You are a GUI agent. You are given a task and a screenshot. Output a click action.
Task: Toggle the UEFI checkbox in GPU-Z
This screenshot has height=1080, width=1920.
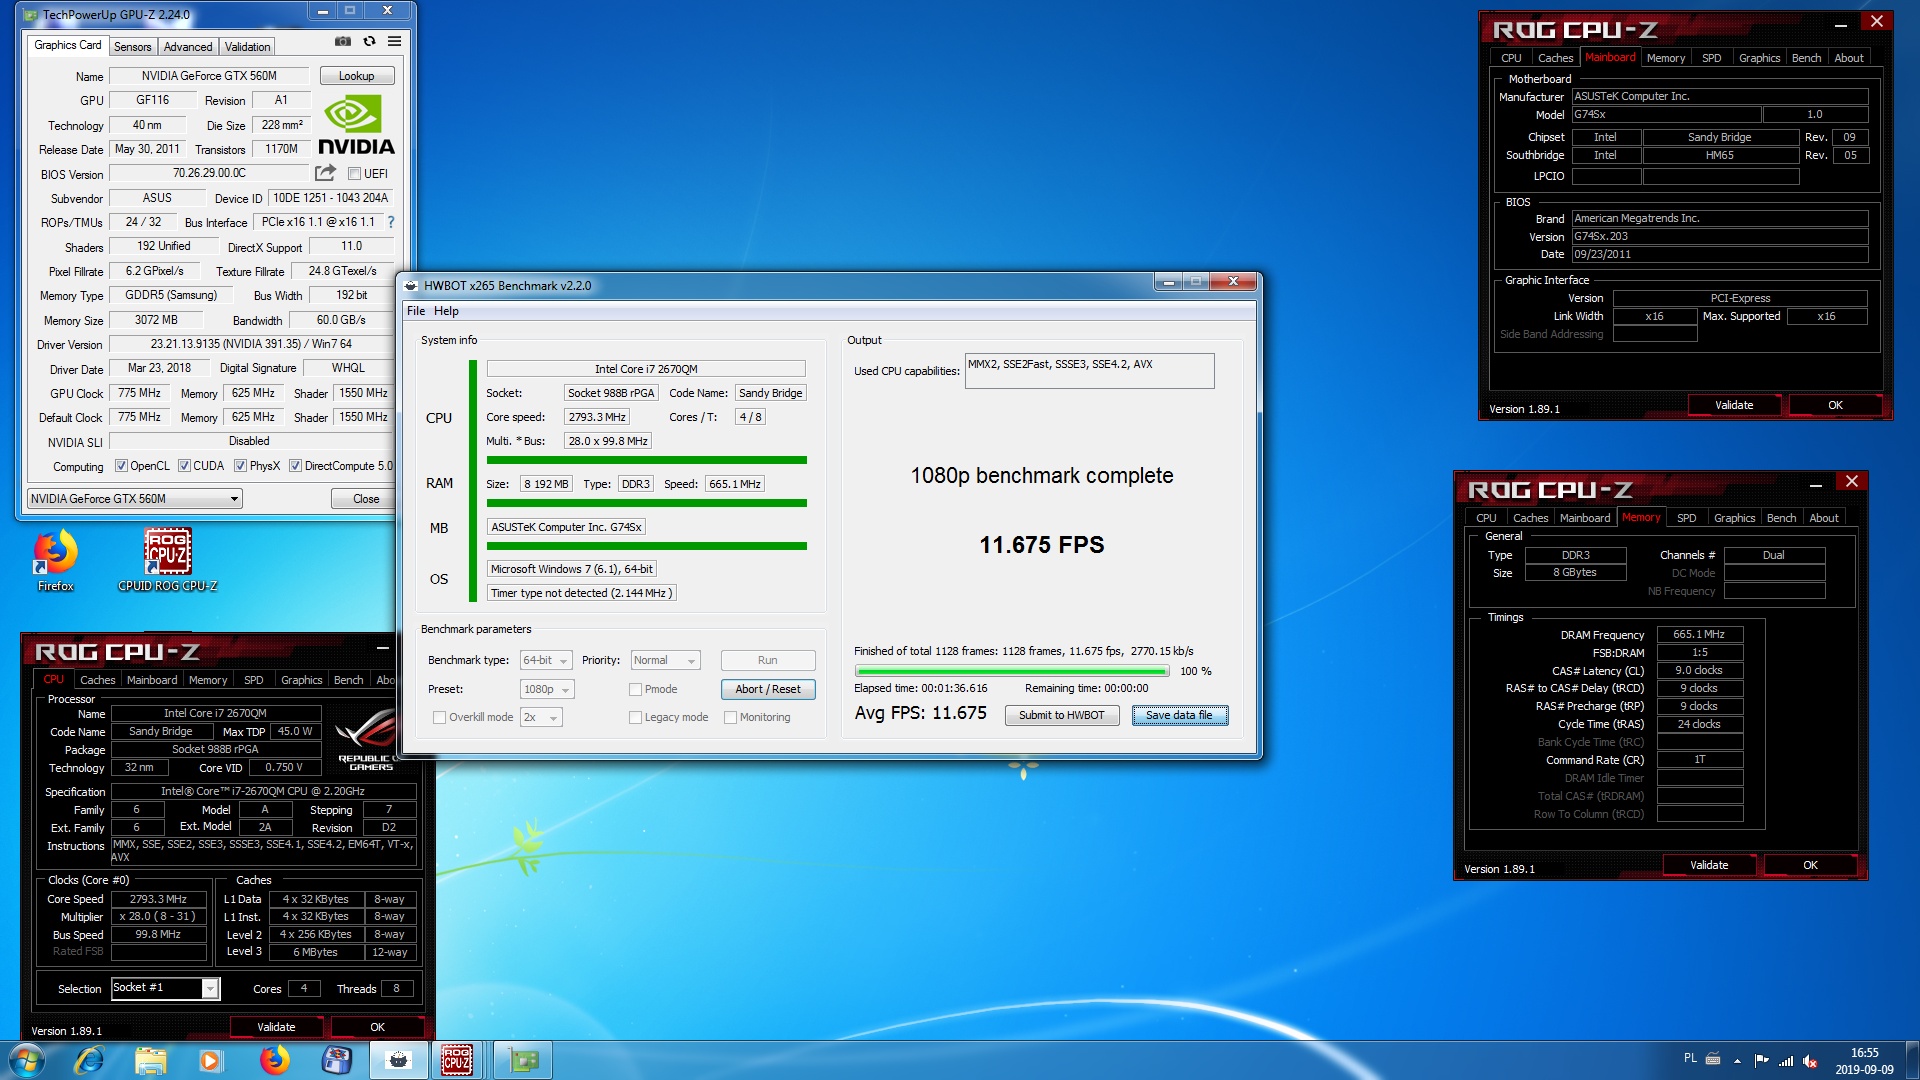pos(354,174)
